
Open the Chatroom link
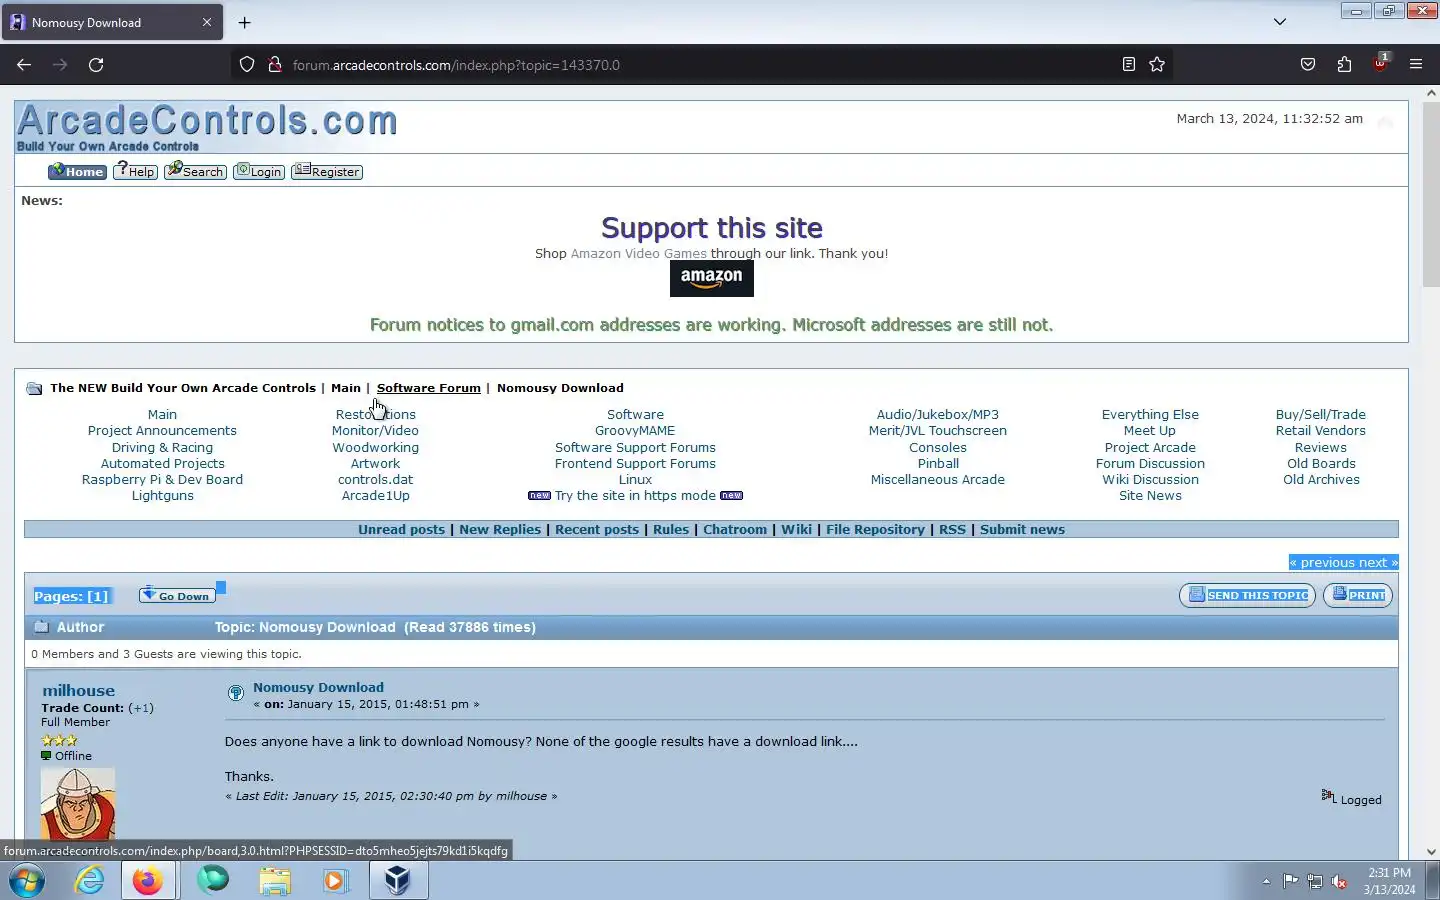click(735, 529)
